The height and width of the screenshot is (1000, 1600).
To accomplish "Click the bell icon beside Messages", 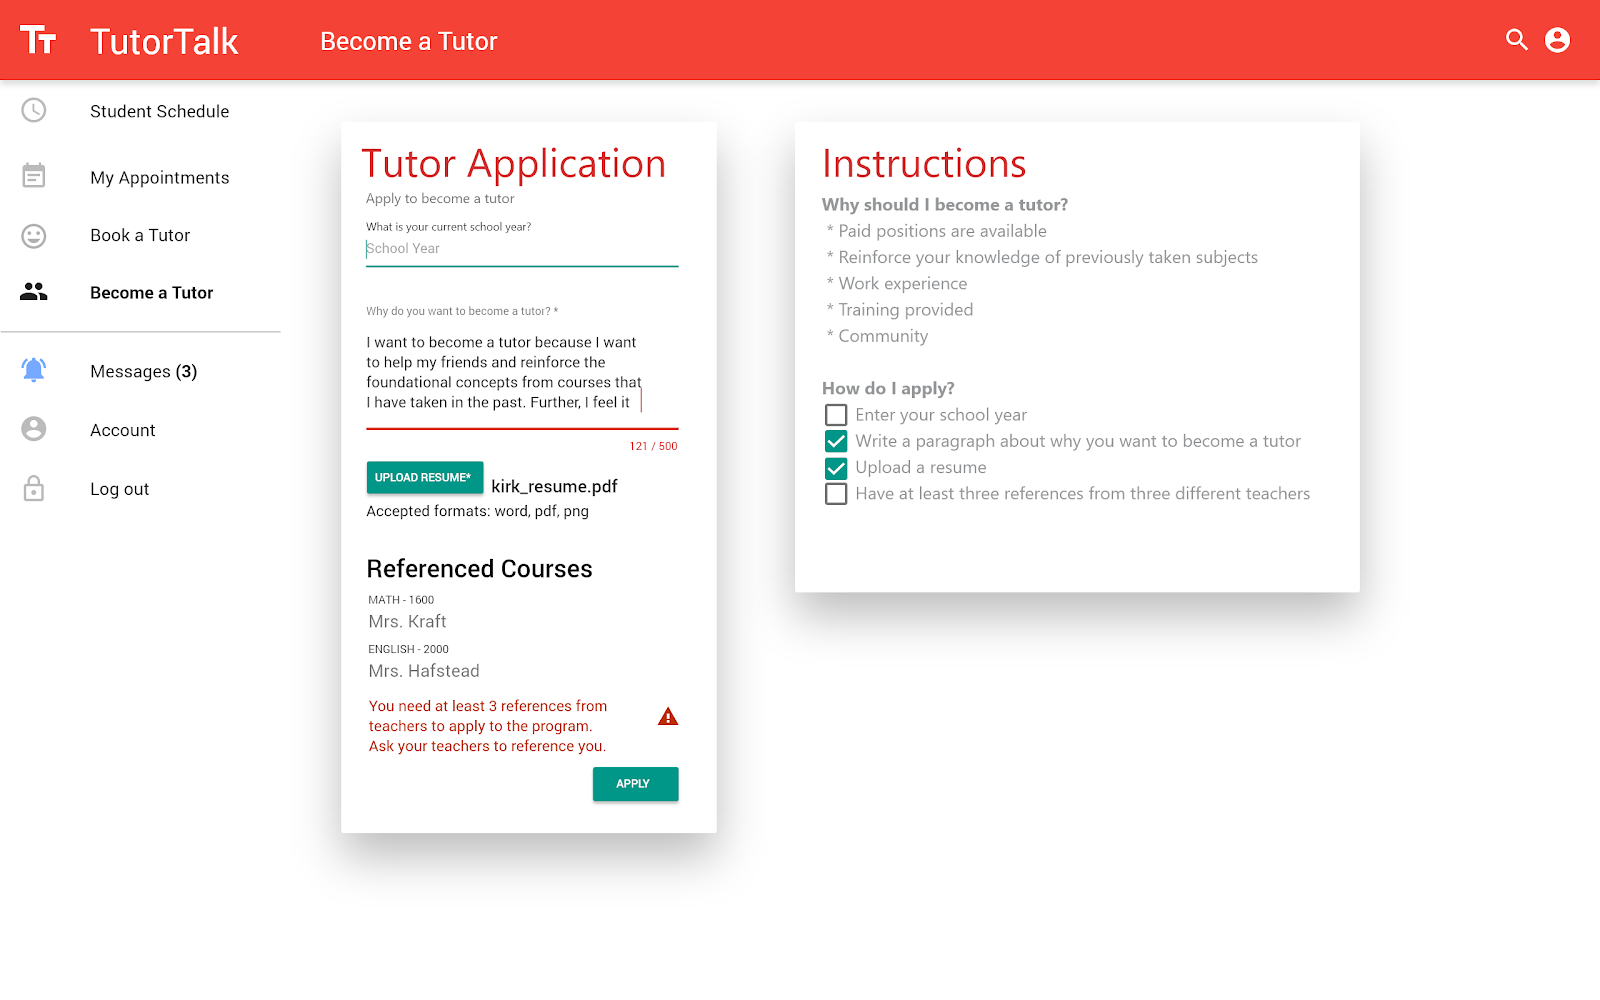I will click(34, 370).
